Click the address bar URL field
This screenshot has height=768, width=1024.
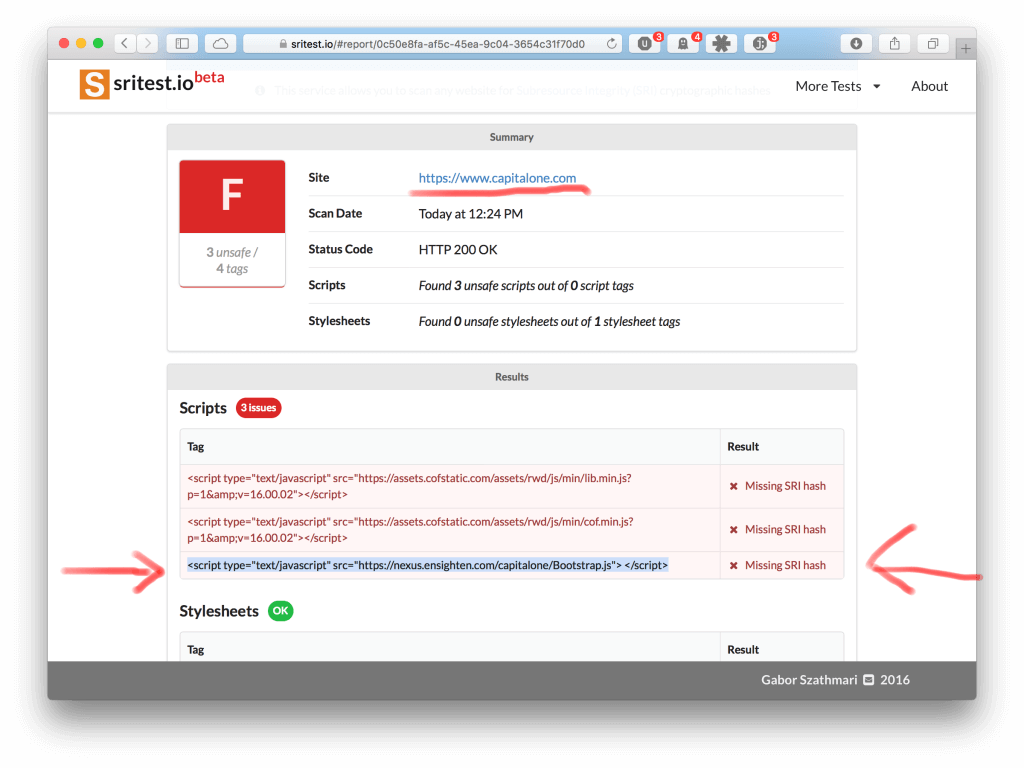pyautogui.click(x=432, y=44)
